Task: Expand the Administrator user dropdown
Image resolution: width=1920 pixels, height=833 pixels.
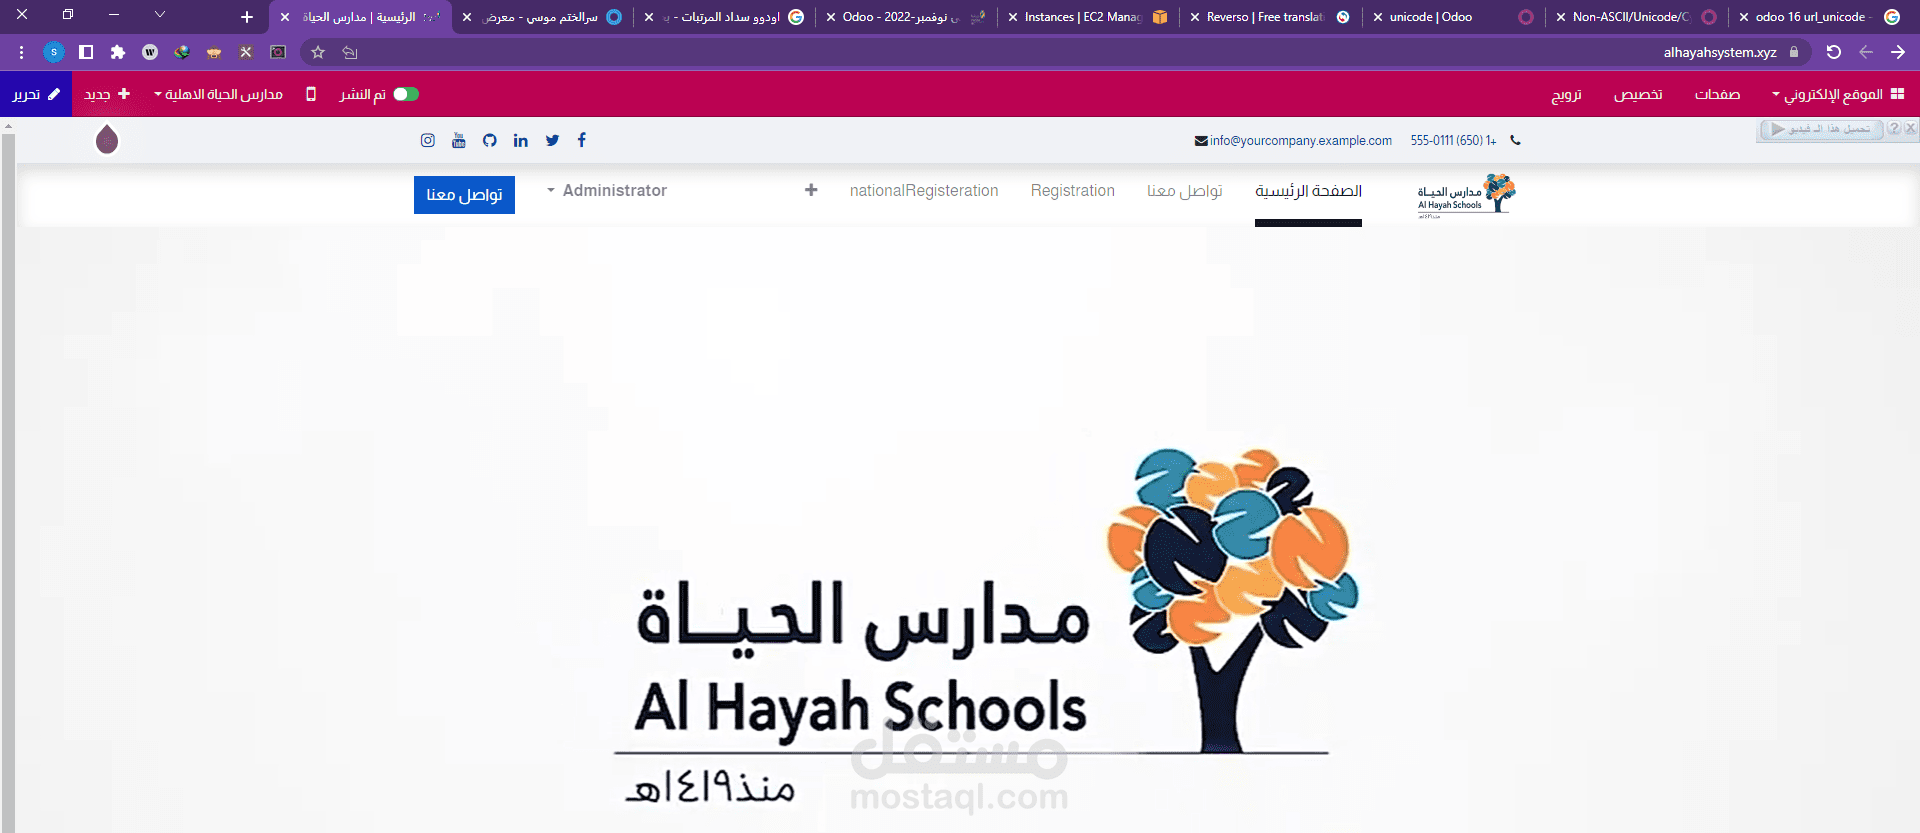Action: (x=607, y=190)
